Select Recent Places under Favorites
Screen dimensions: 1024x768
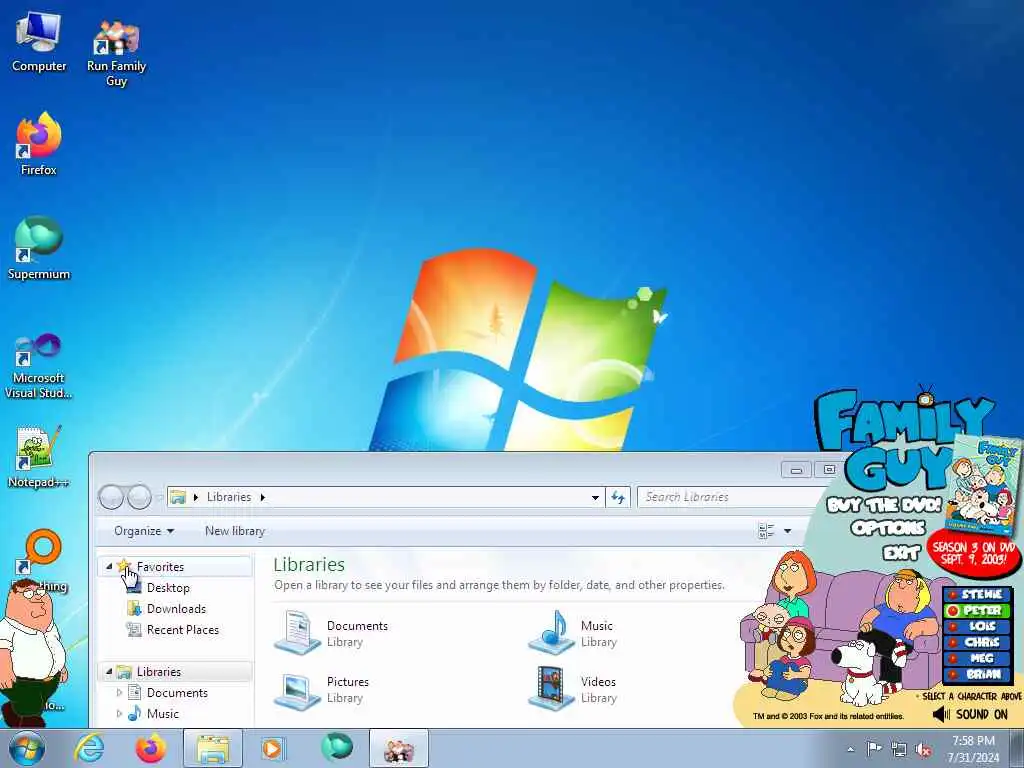click(x=183, y=630)
